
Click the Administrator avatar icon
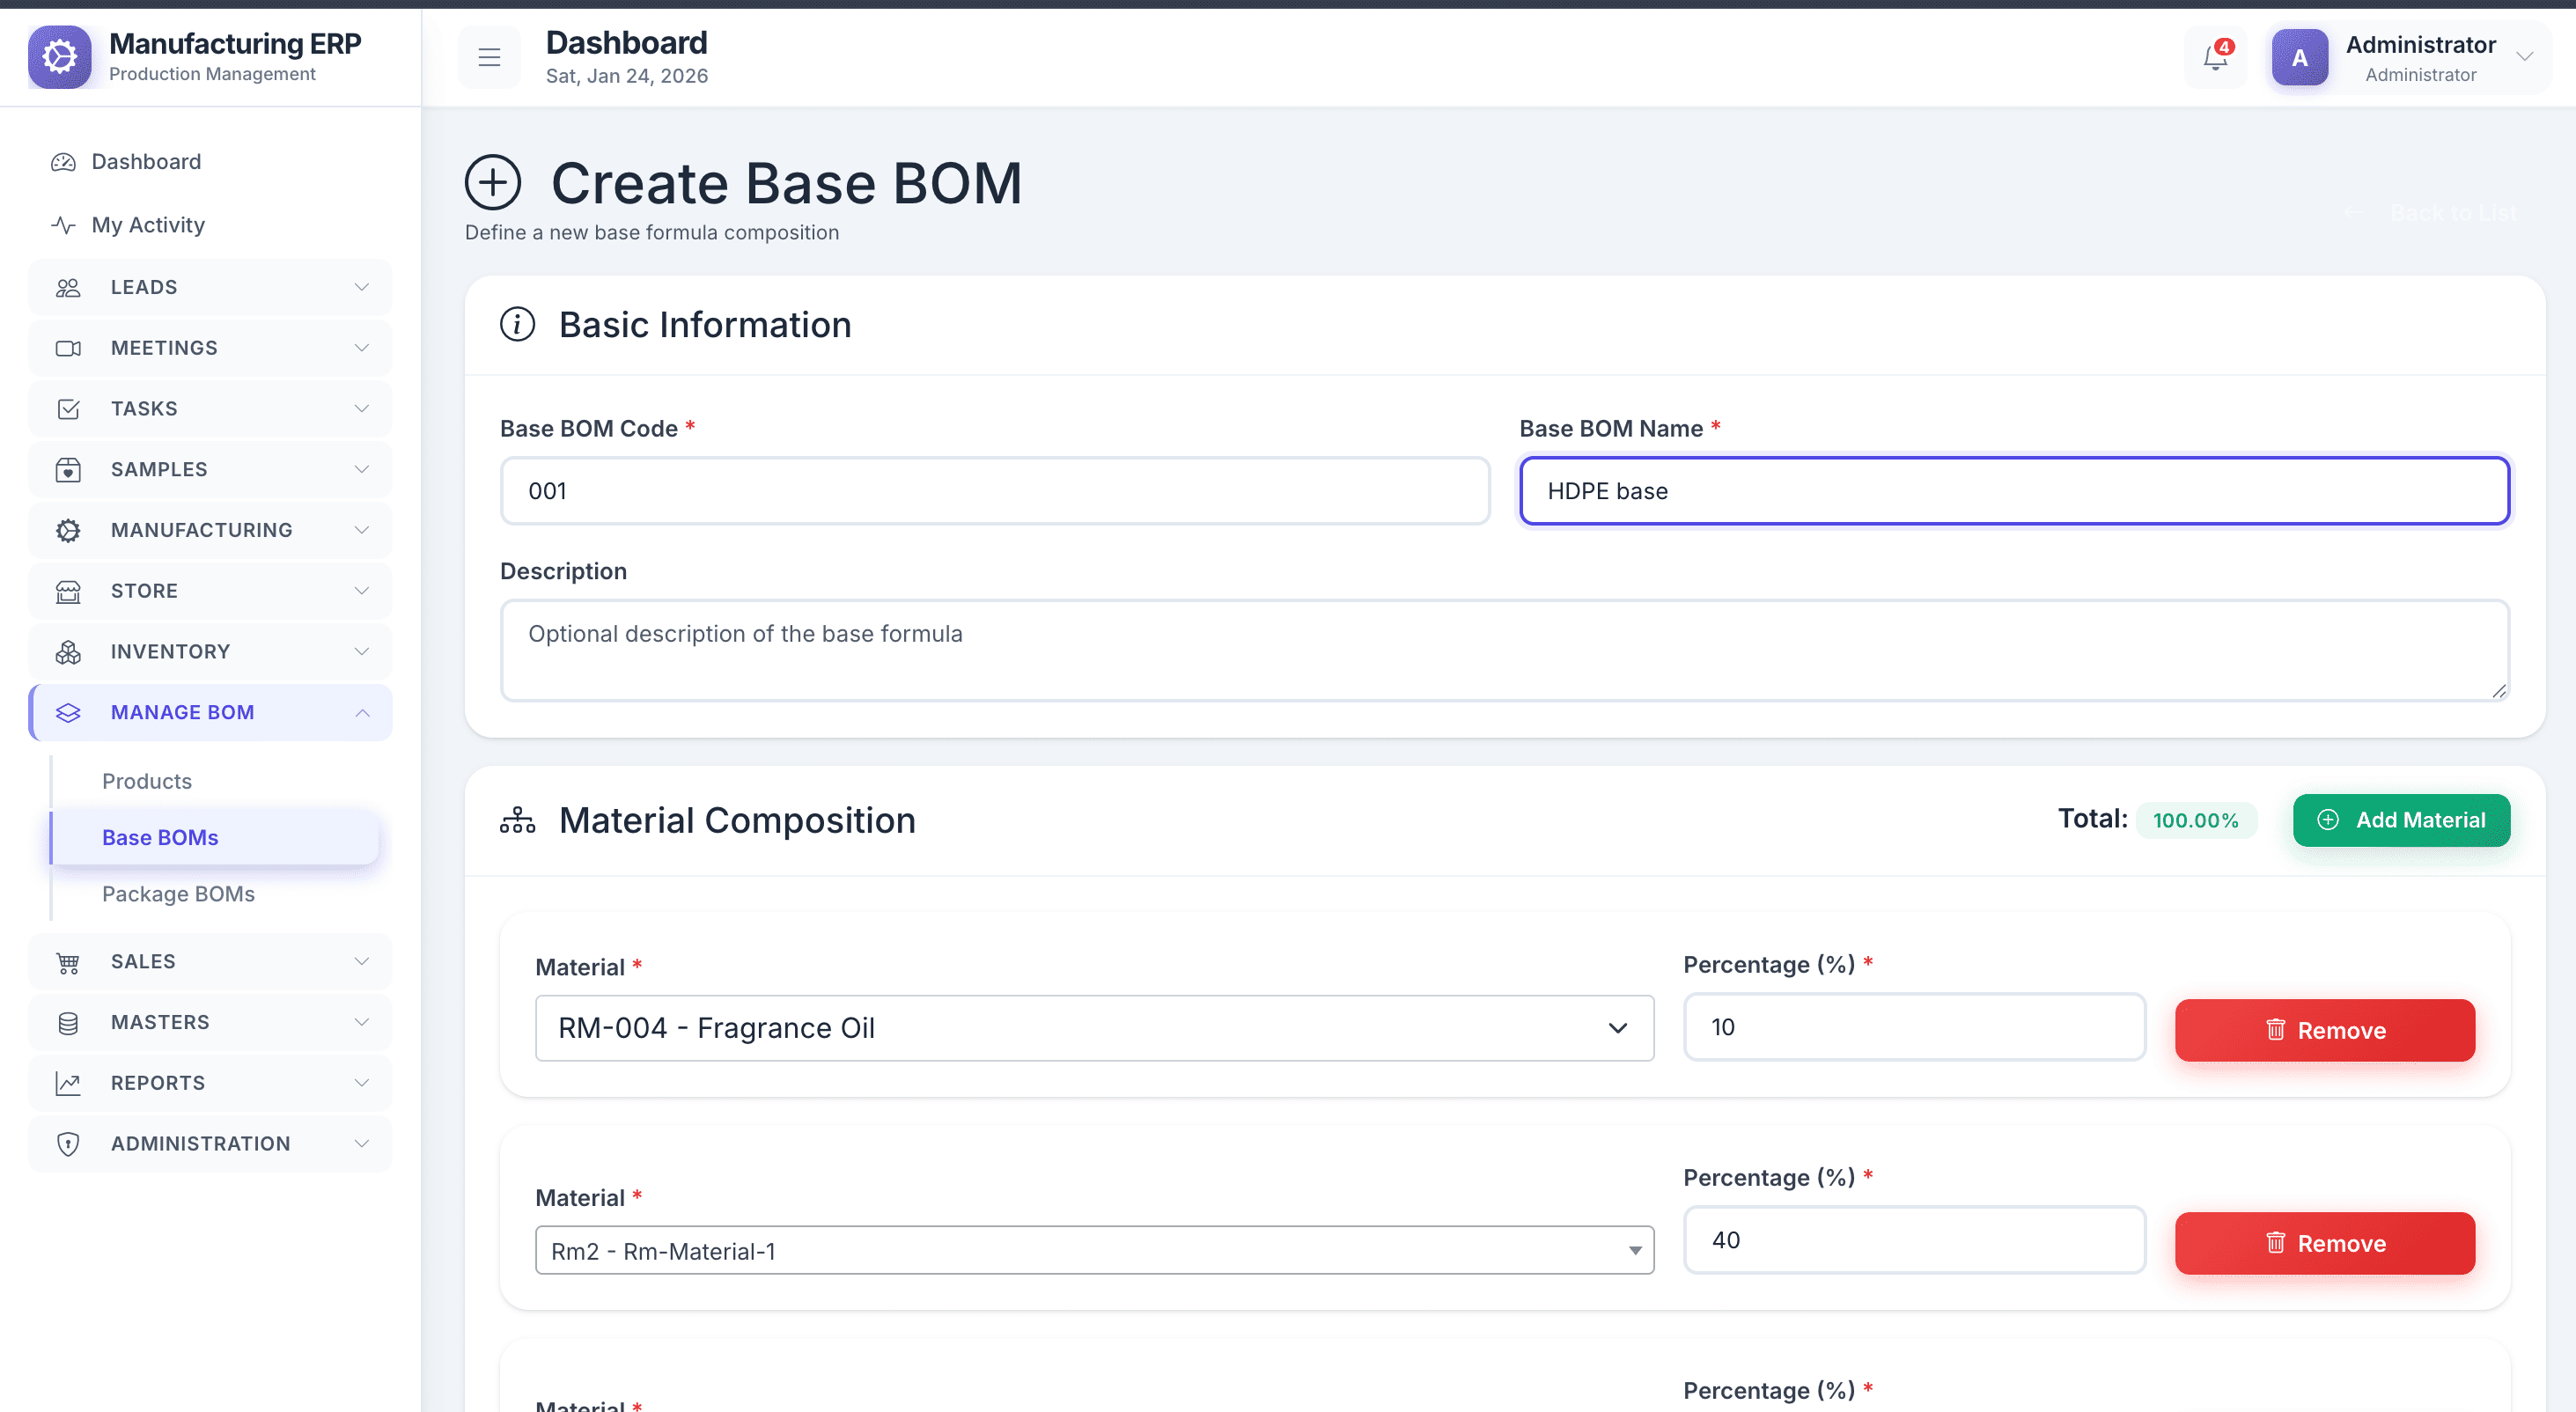[2299, 58]
